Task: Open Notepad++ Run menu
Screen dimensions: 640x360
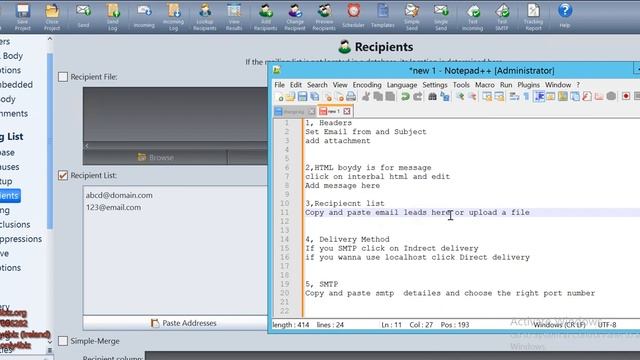Action: click(x=506, y=85)
